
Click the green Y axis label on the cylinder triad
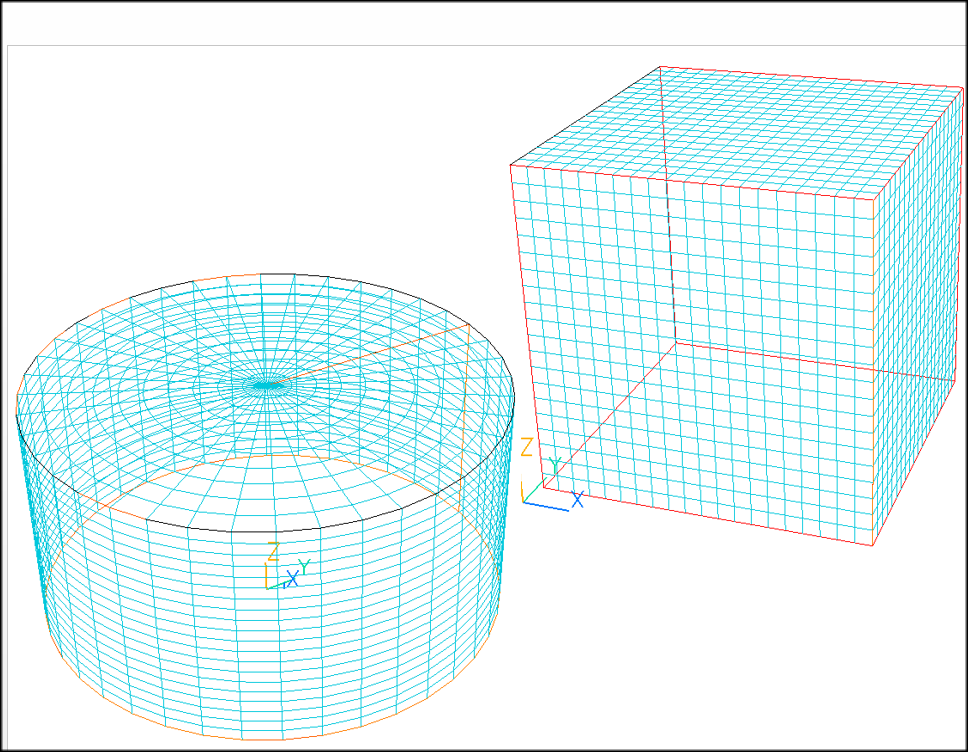pyautogui.click(x=304, y=567)
